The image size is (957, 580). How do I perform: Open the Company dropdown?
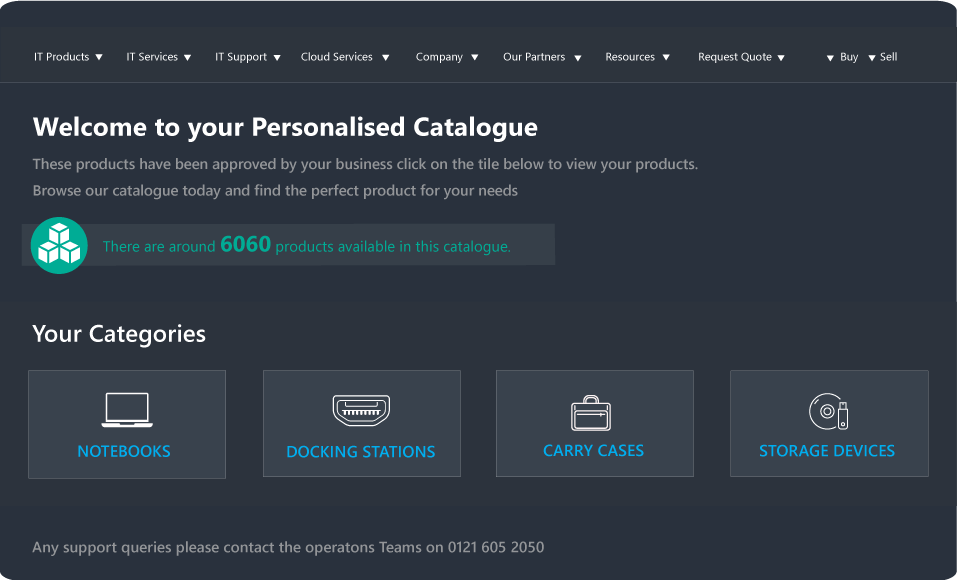tap(447, 57)
